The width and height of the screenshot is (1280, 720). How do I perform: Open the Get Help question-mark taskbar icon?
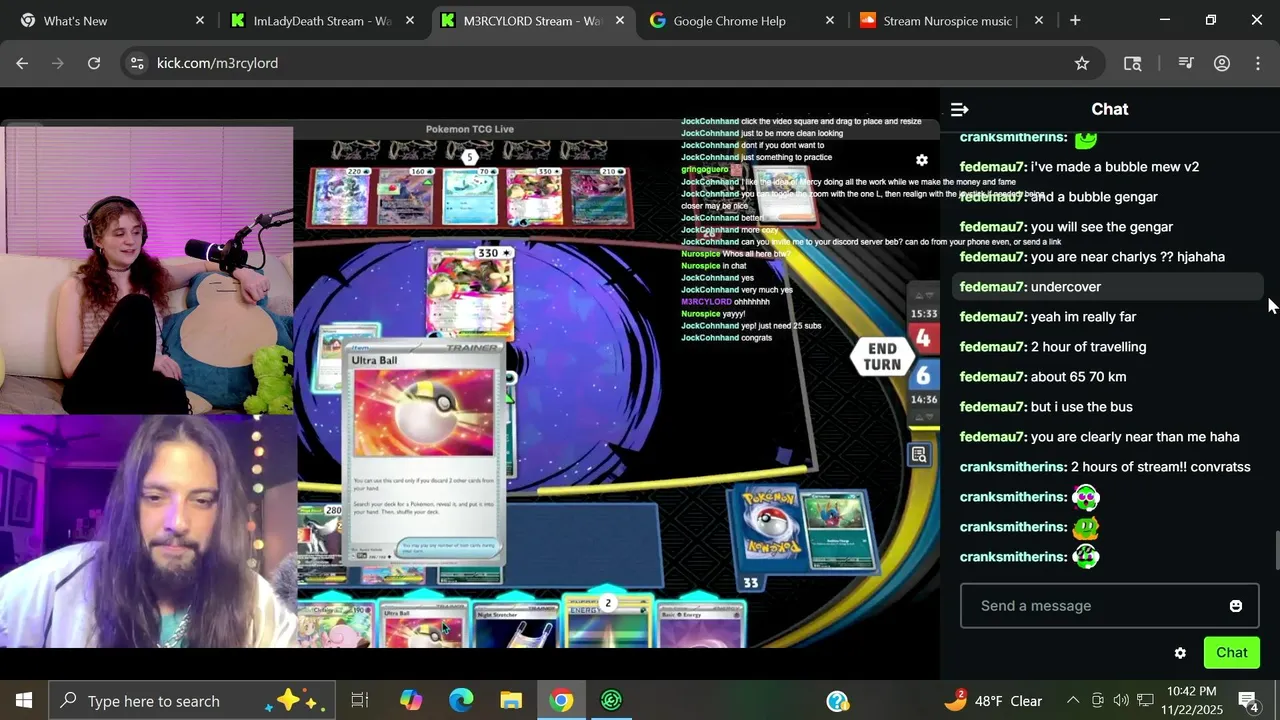(838, 701)
